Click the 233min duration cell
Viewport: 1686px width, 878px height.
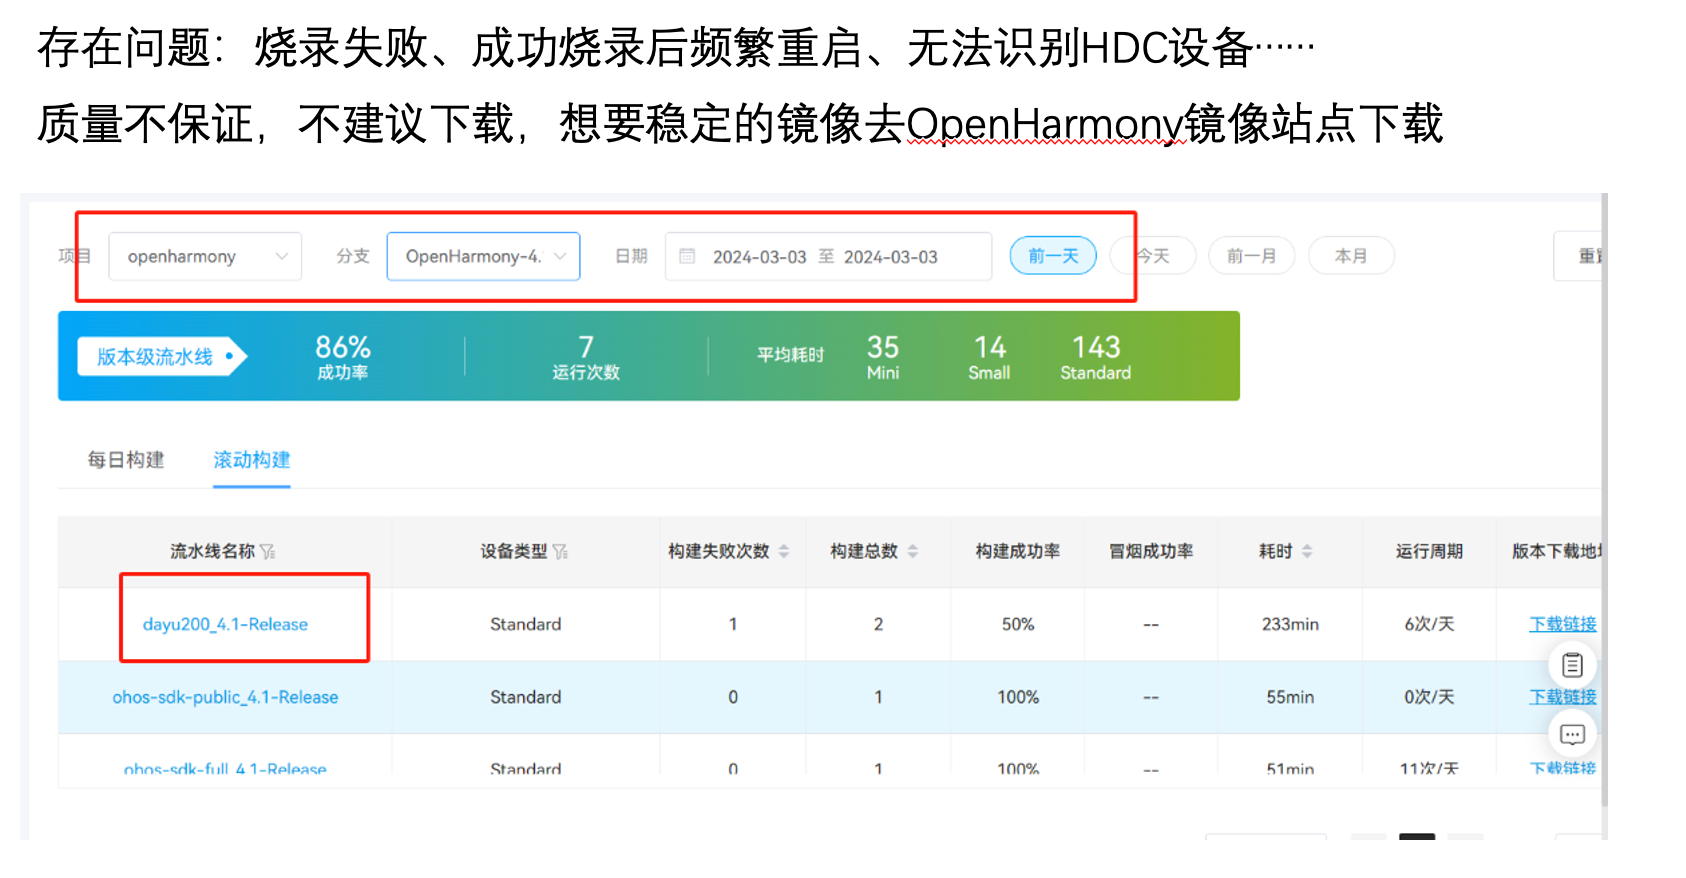pyautogui.click(x=1290, y=624)
